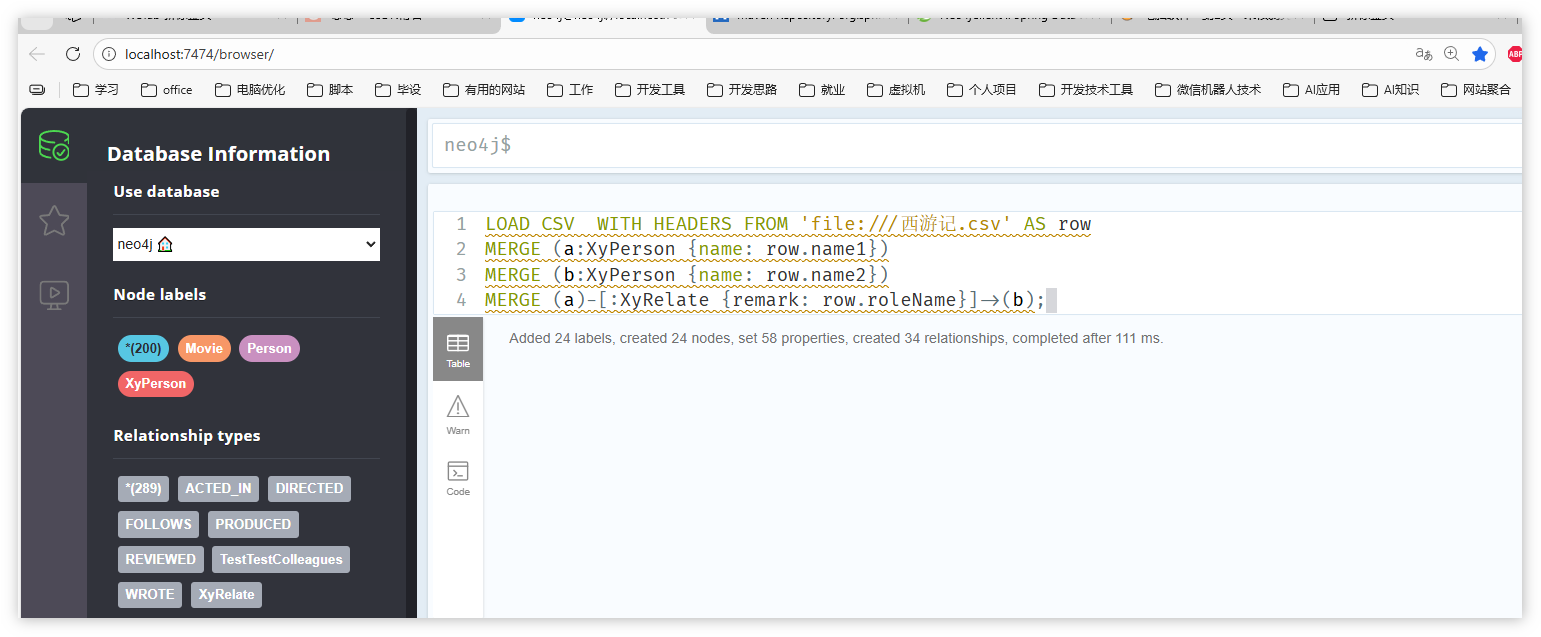
Task: Click the zoom magnifier icon
Action: [x=1452, y=54]
